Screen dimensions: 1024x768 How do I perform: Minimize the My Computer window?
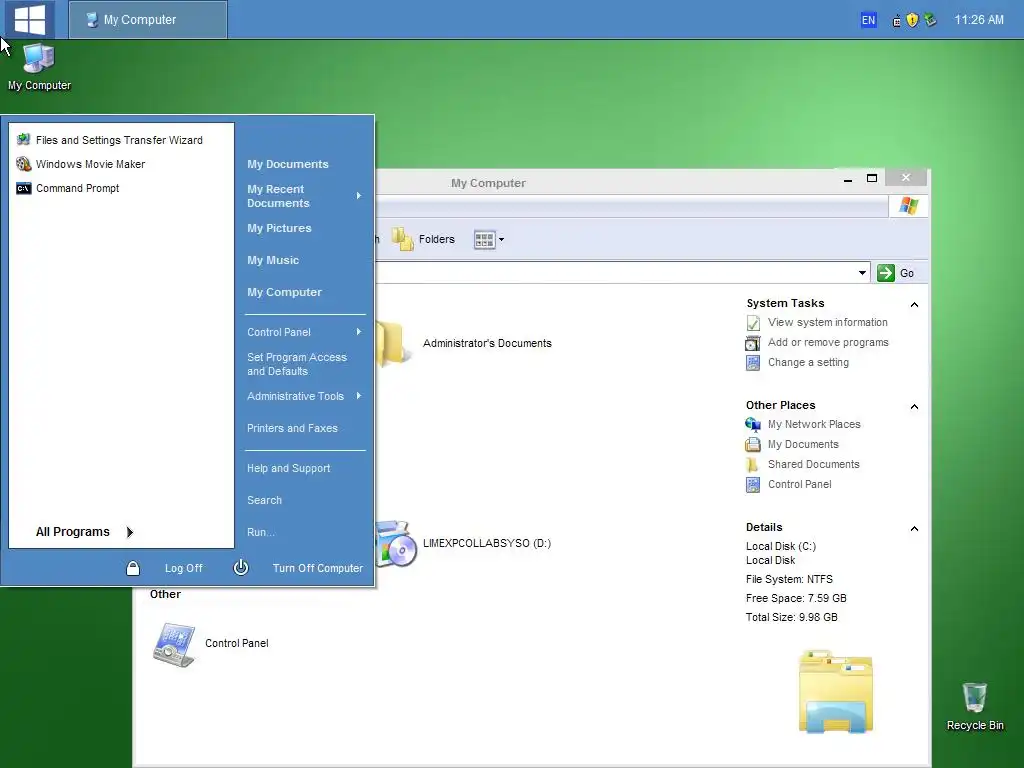click(x=848, y=179)
